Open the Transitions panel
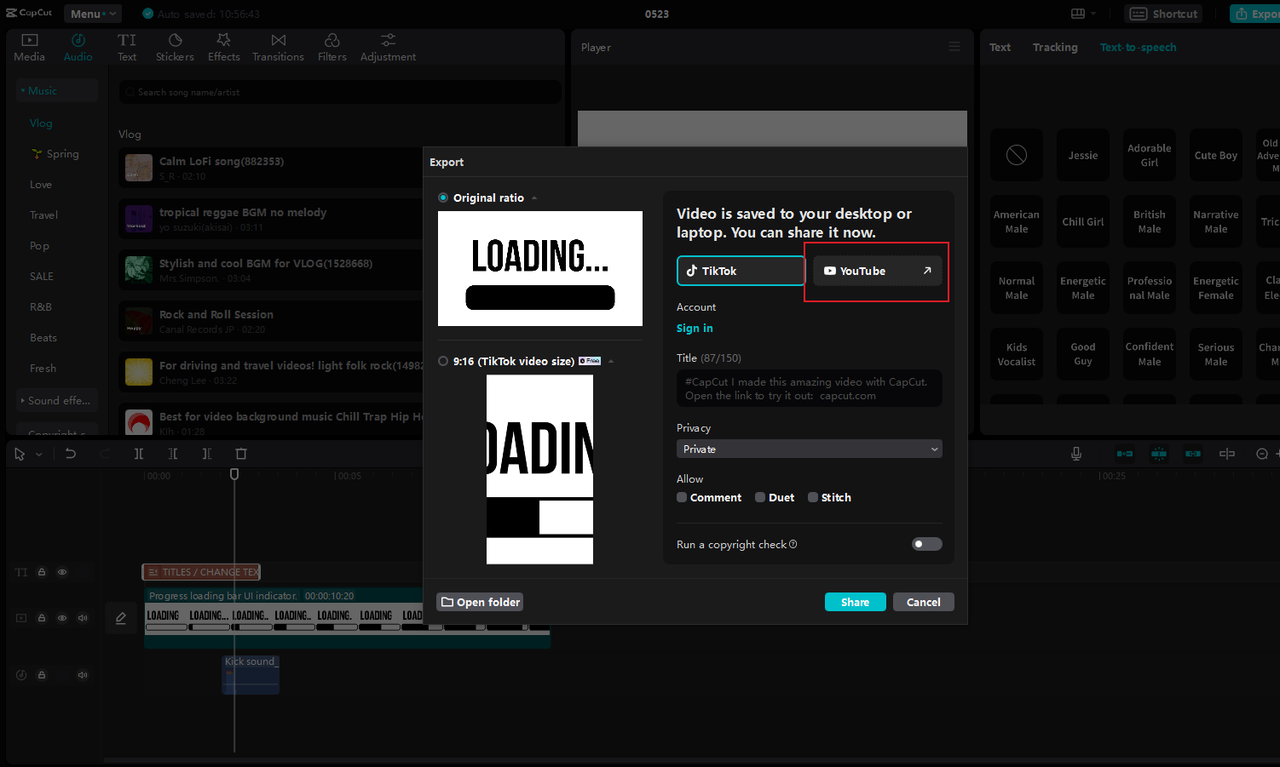1280x767 pixels. coord(277,46)
